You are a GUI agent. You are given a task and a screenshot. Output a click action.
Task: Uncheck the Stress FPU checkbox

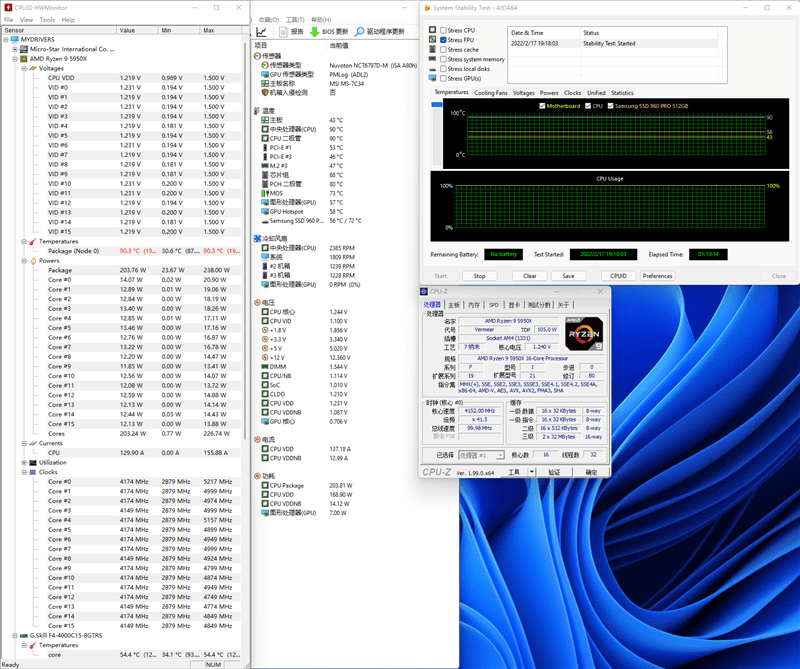(x=443, y=40)
